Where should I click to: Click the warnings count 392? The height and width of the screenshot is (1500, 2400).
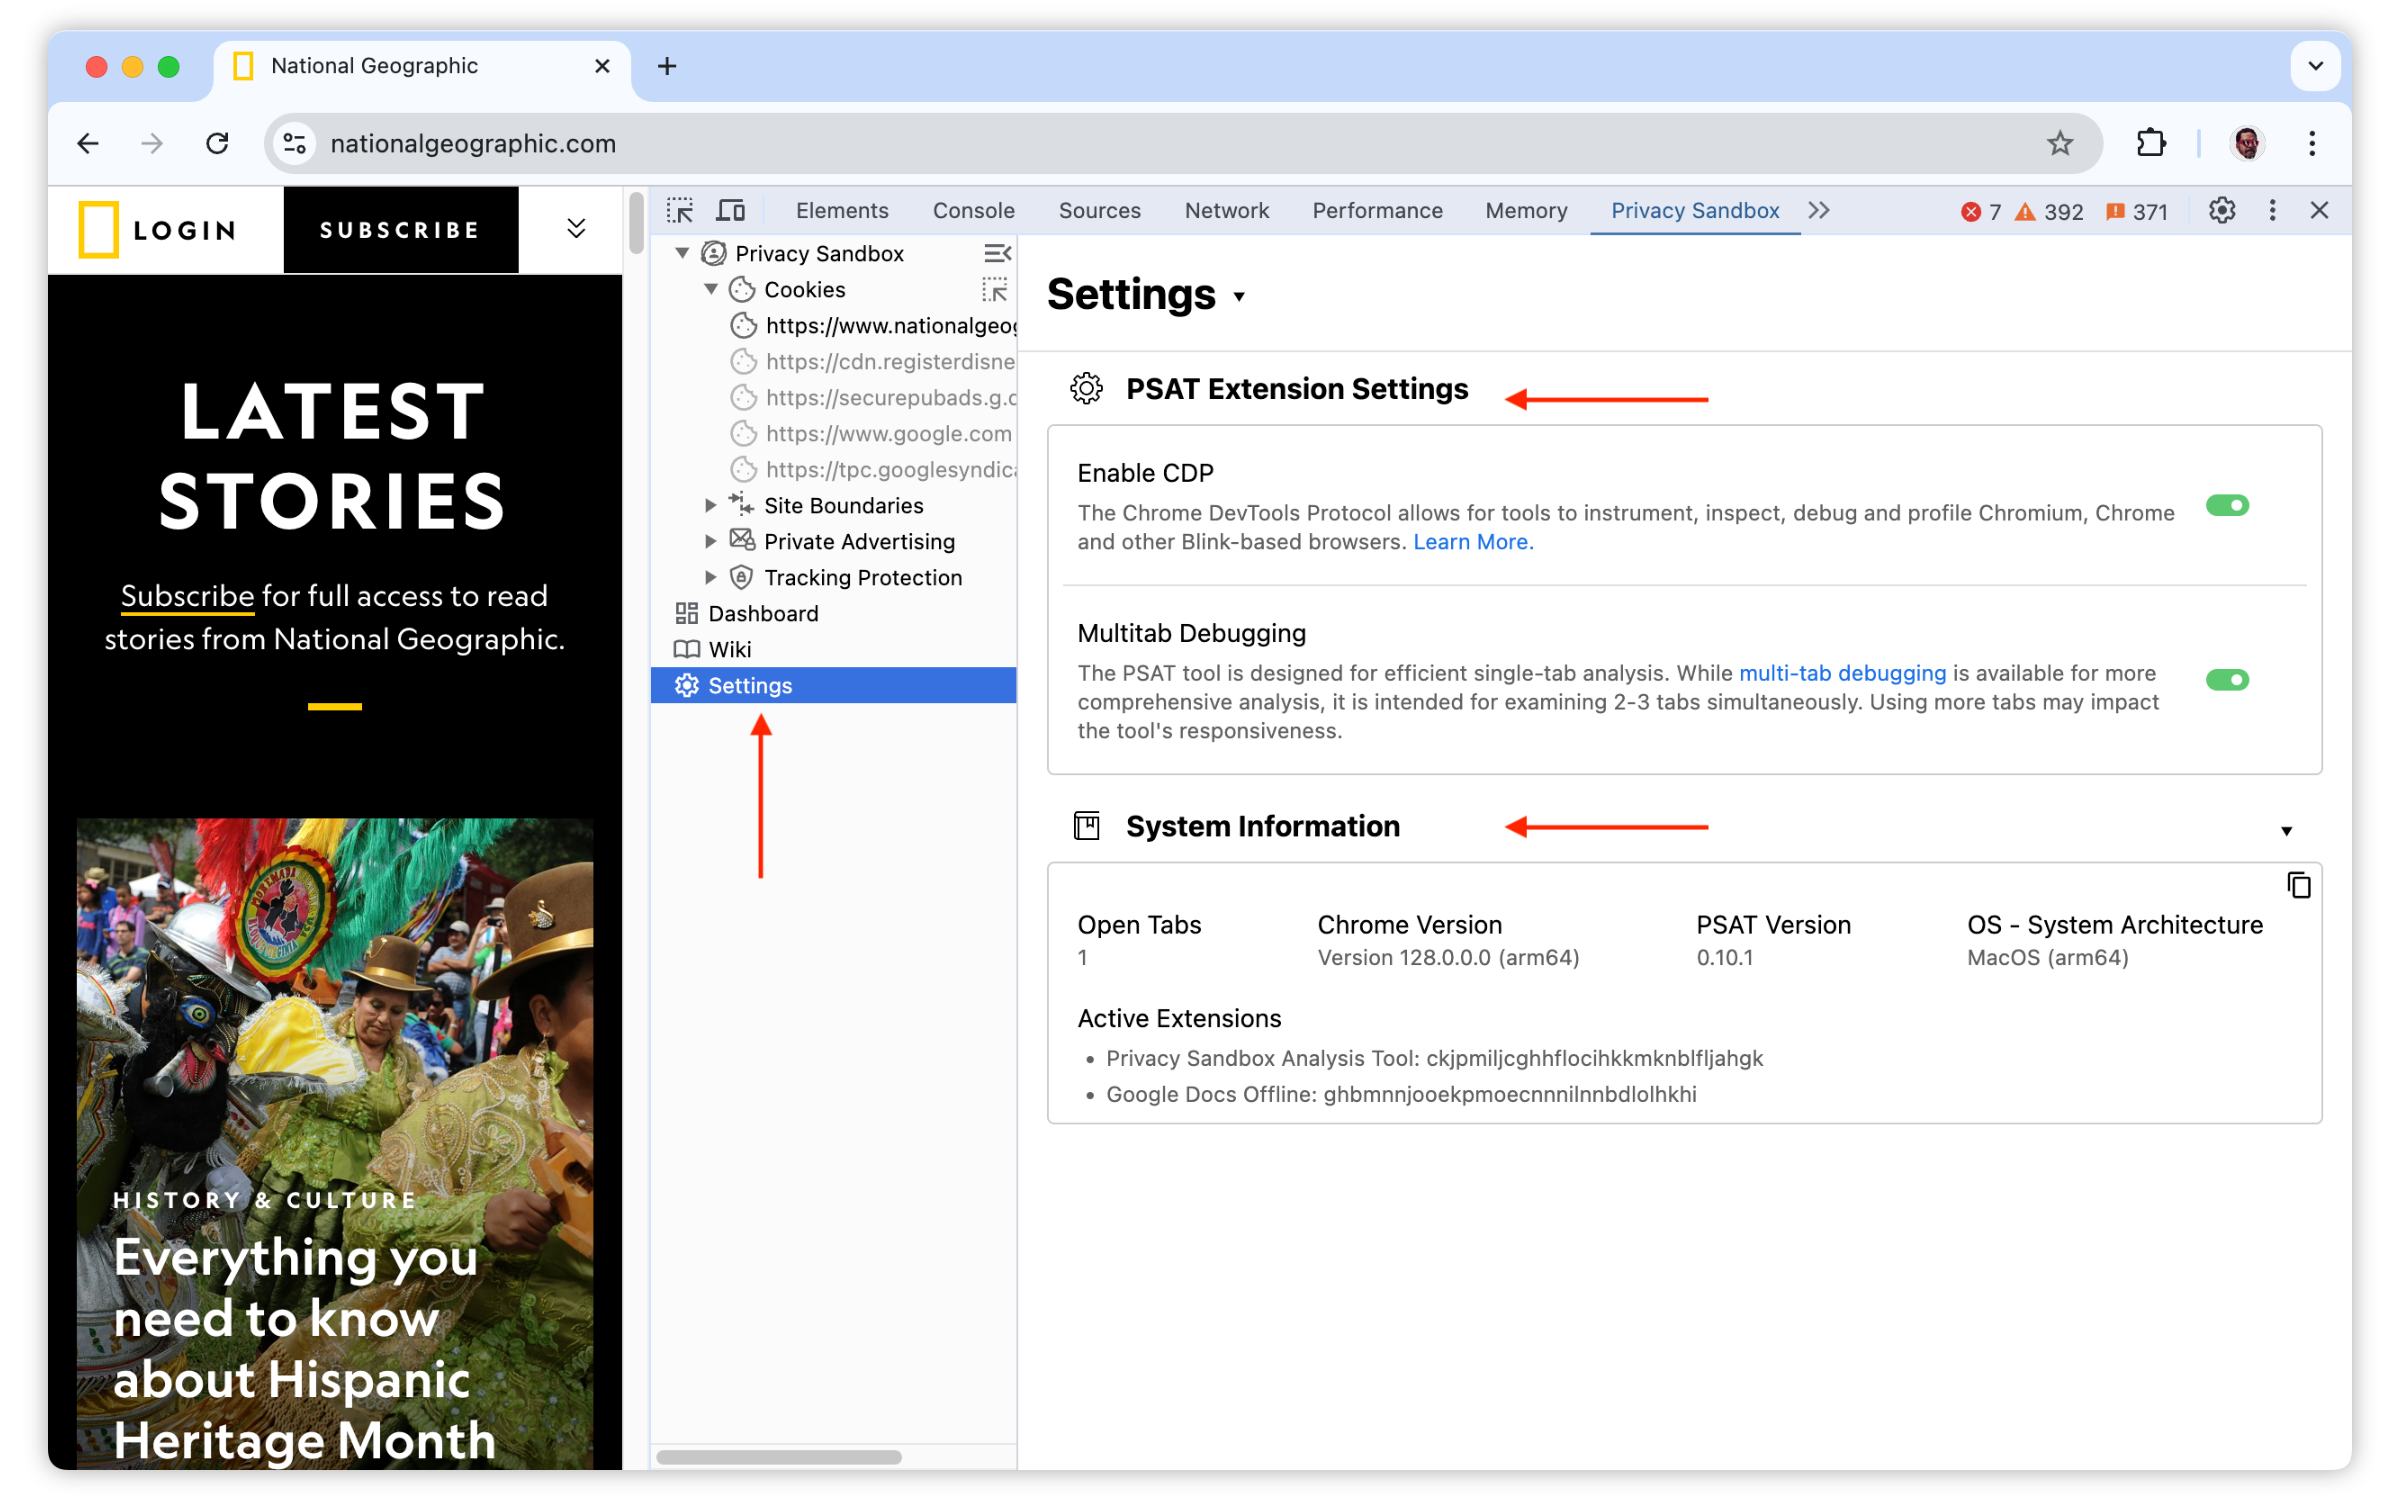pos(2049,211)
